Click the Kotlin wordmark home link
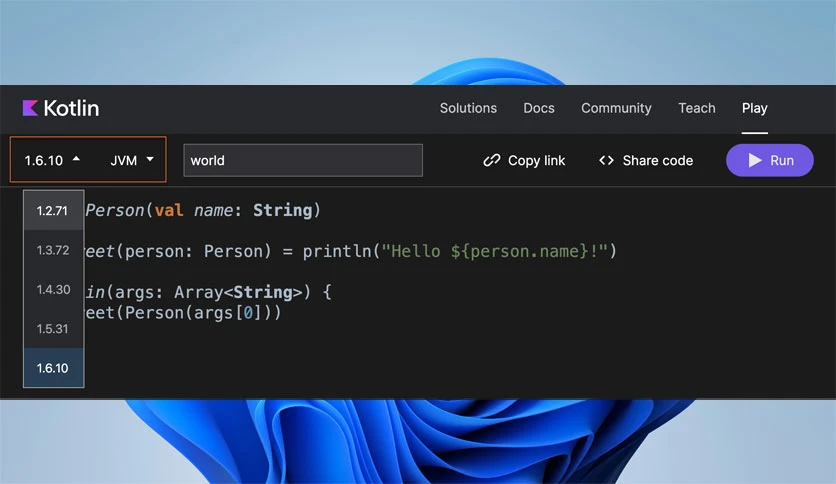Viewport: 836px width, 484px height. (x=71, y=108)
